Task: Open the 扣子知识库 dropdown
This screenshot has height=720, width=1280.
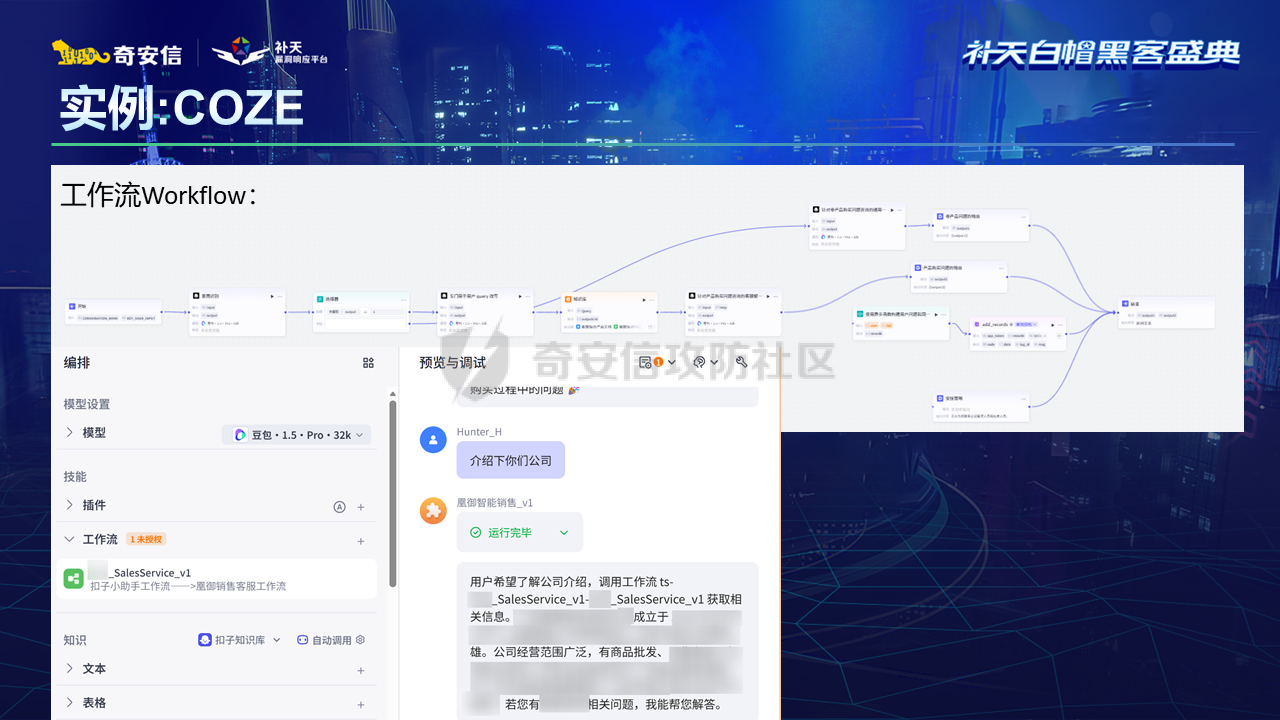Action: coord(240,640)
